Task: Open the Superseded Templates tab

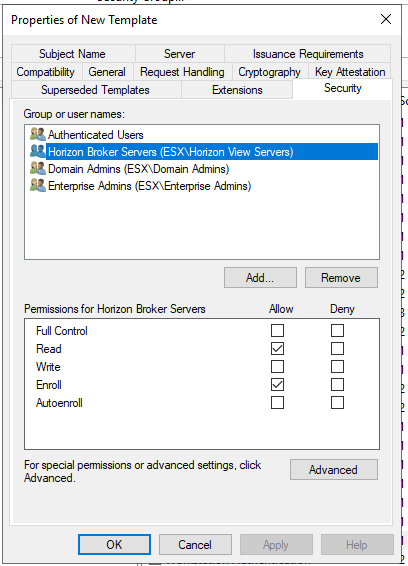Action: coord(96,89)
